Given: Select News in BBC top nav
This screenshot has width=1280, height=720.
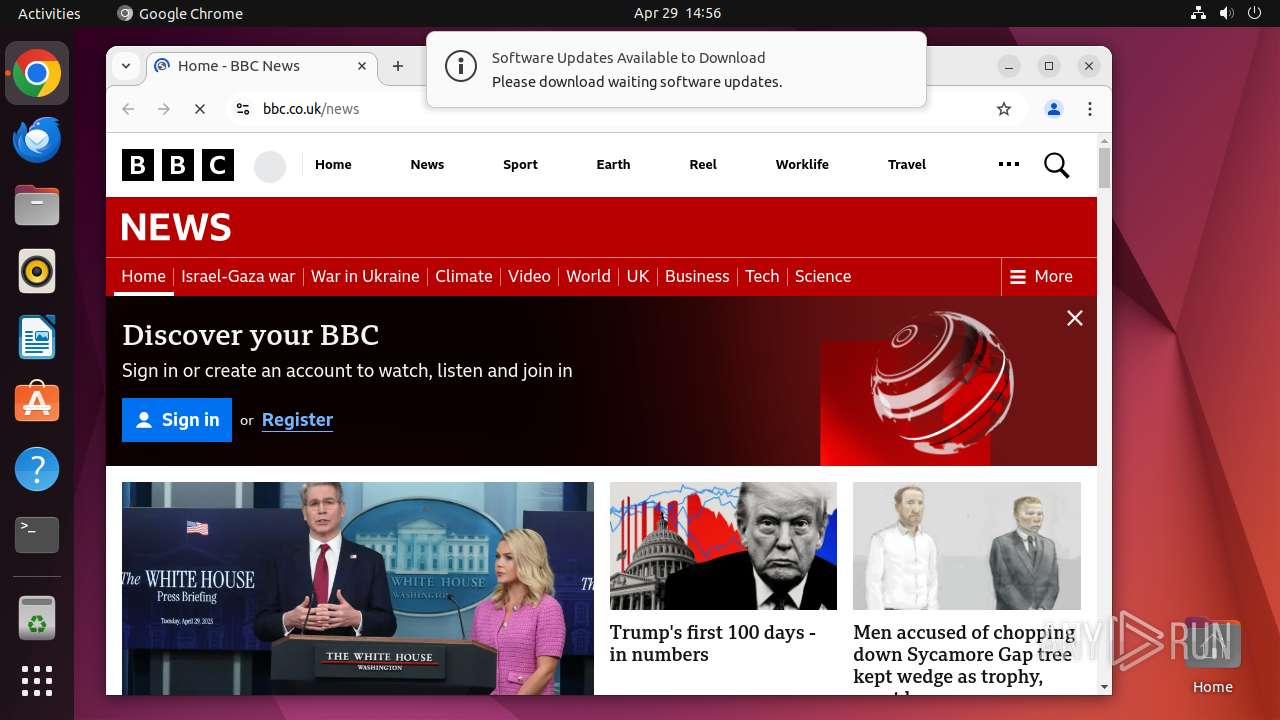Looking at the screenshot, I should click(427, 165).
